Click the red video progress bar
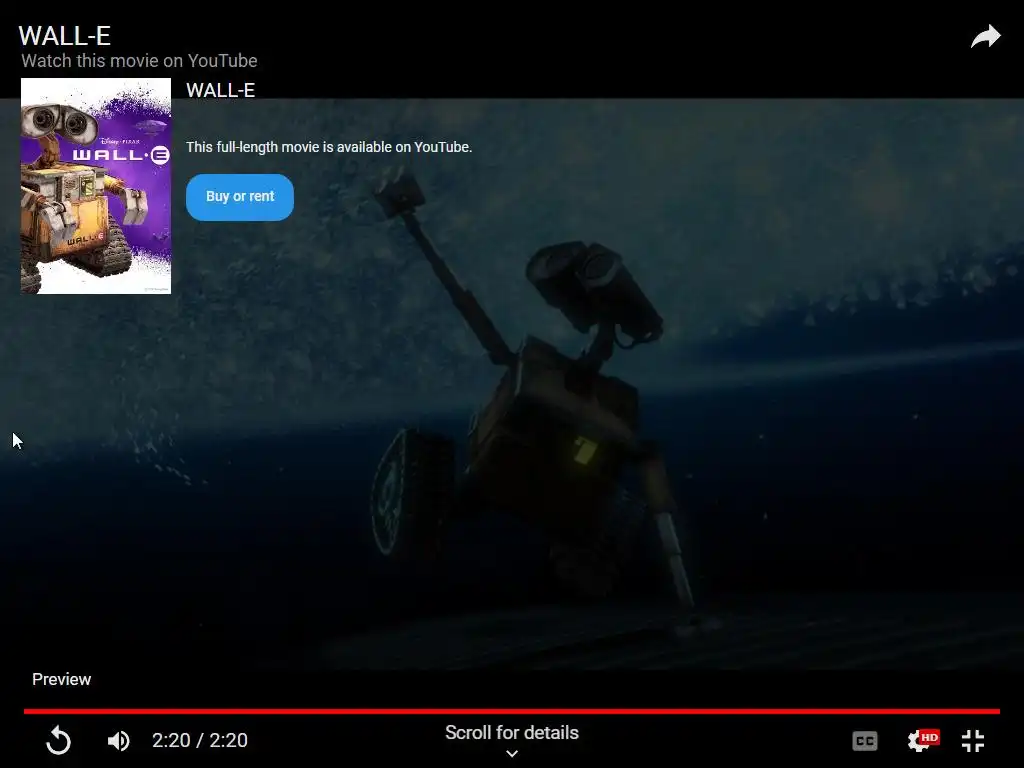 (512, 711)
